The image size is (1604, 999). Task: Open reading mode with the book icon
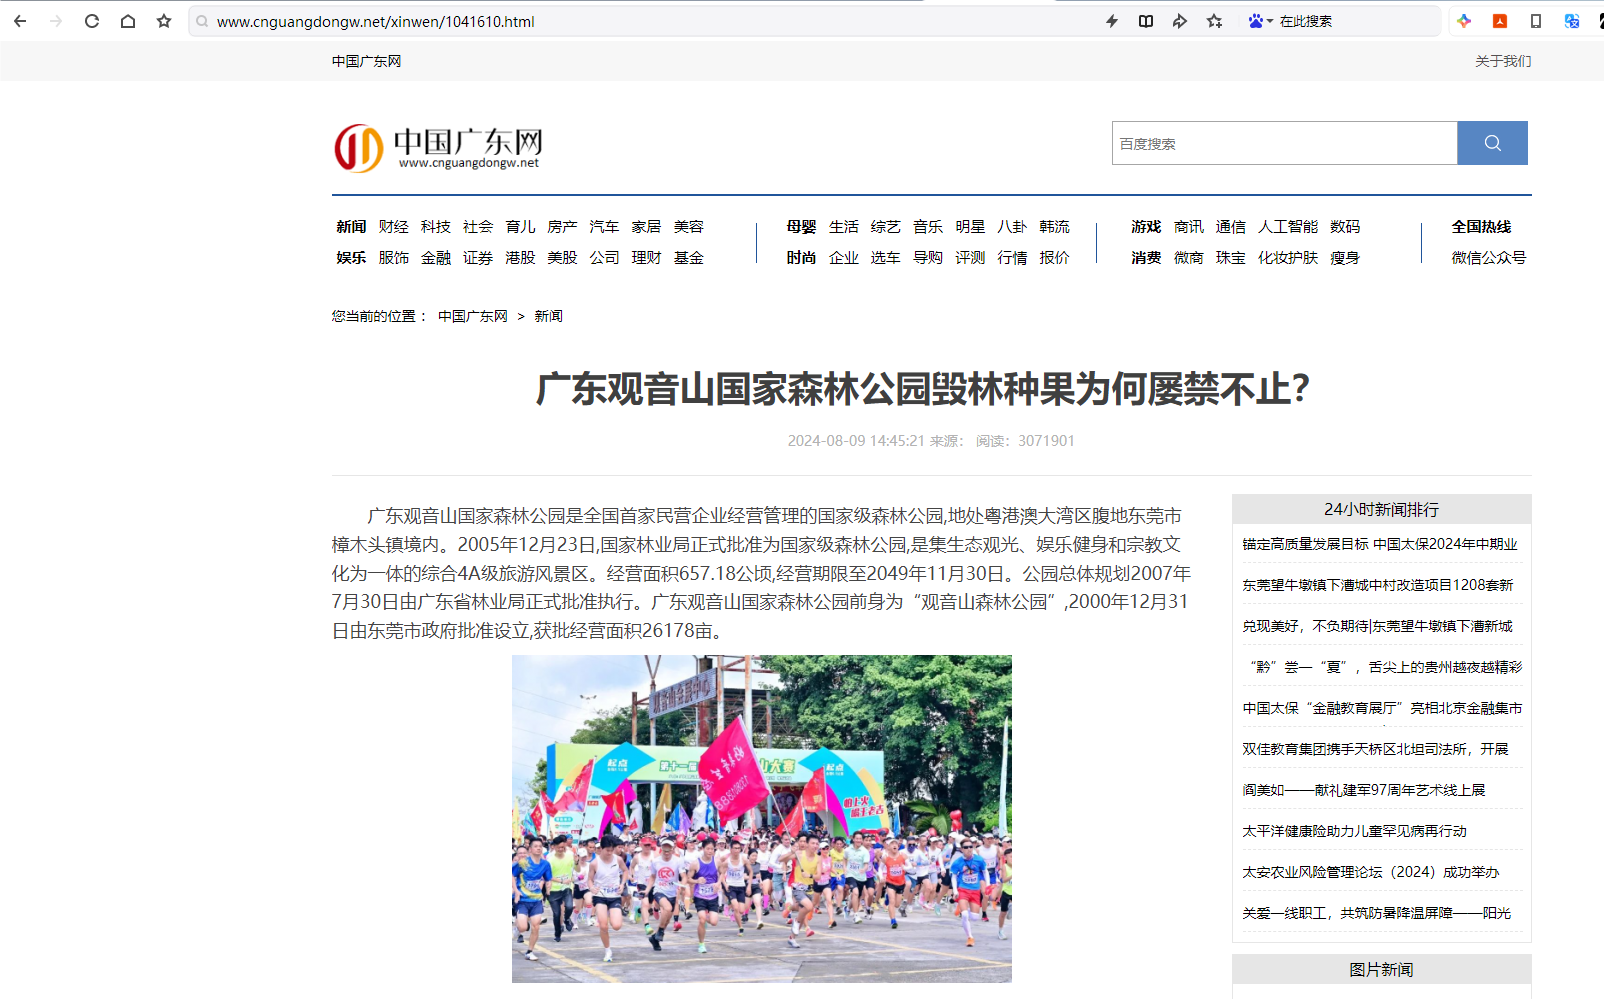point(1146,21)
